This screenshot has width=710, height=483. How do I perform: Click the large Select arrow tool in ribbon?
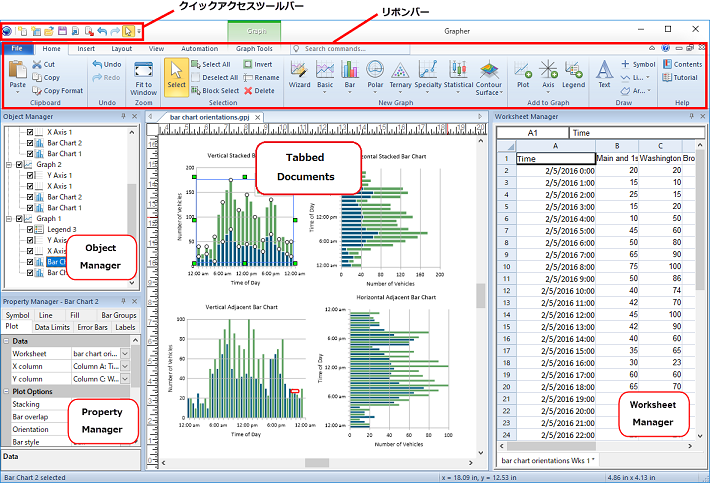tap(176, 77)
